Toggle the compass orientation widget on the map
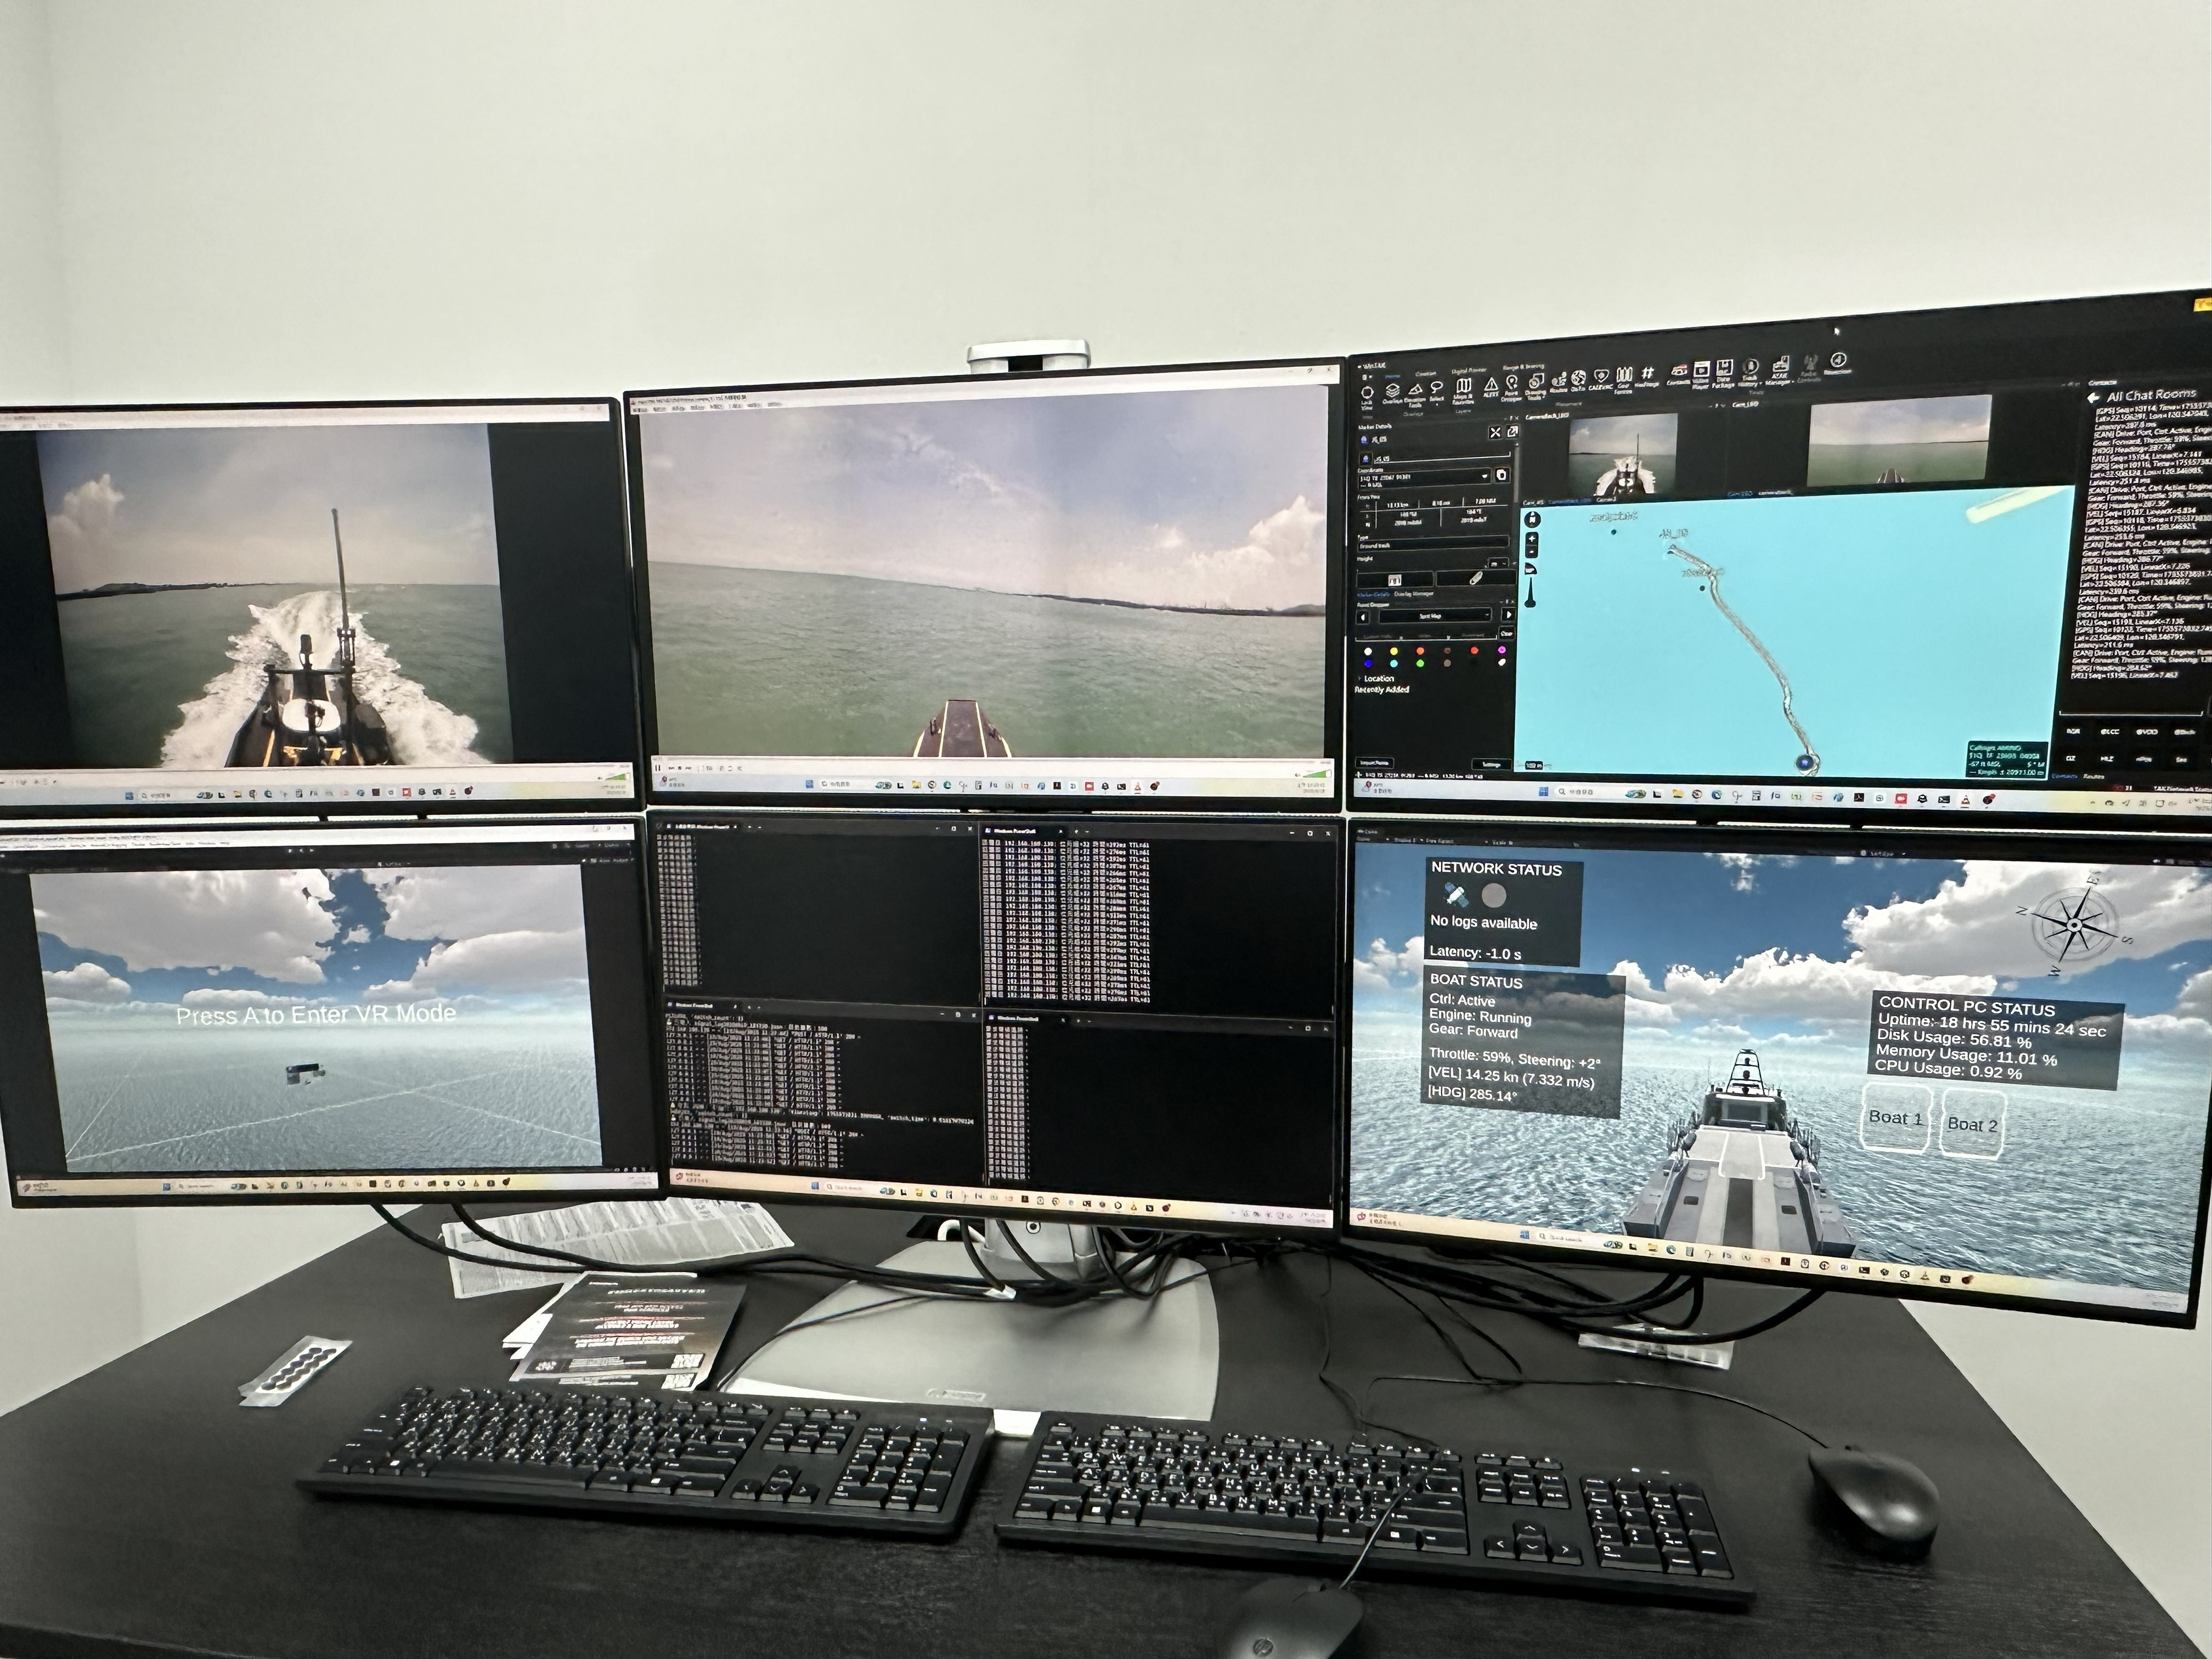Screen dimensions: 2212x1659 click(x=1532, y=518)
